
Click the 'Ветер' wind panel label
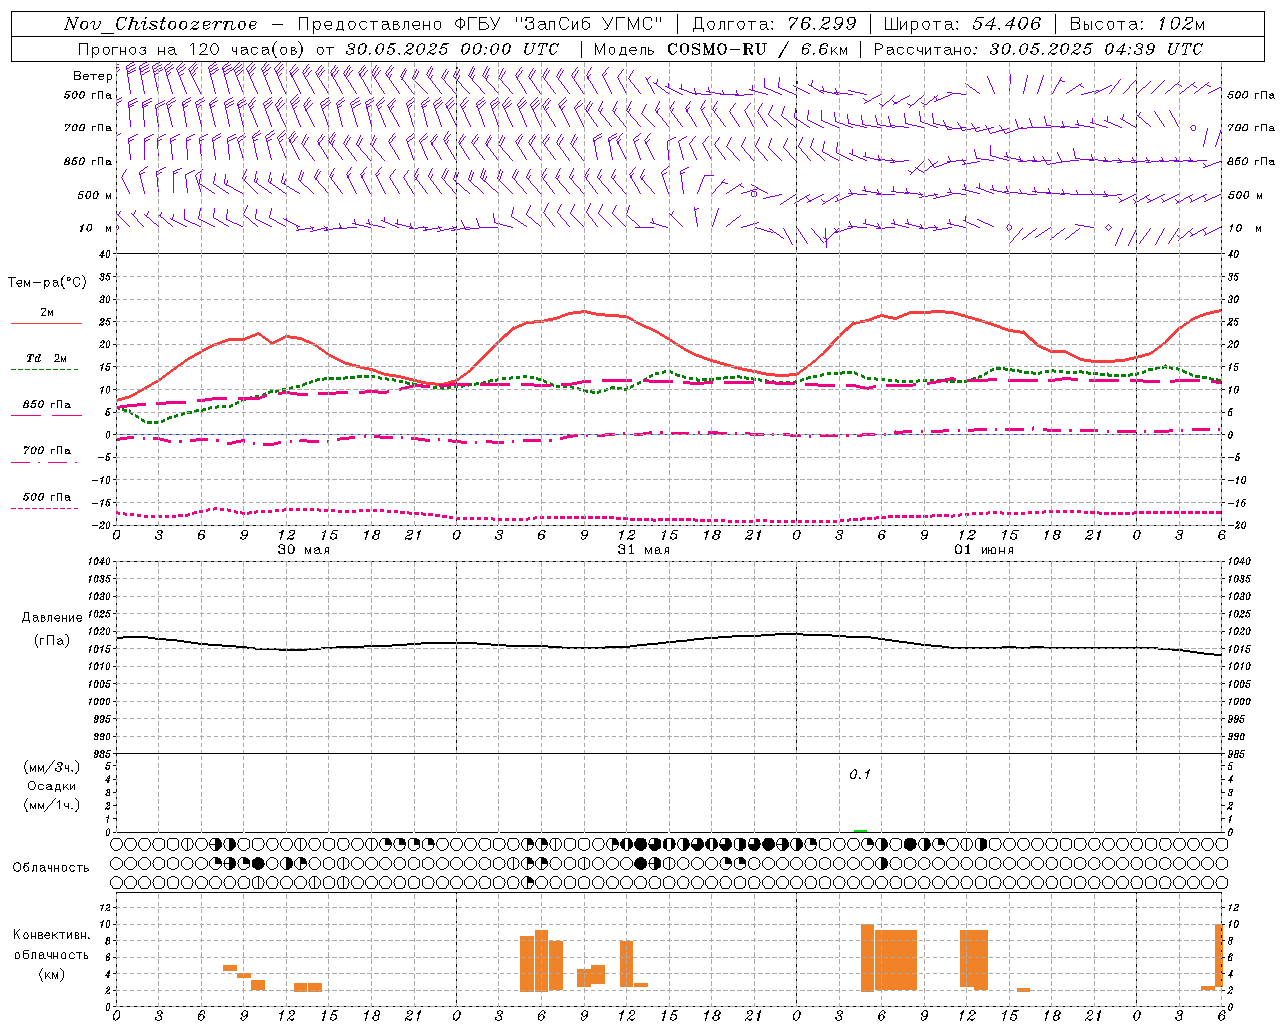(92, 76)
